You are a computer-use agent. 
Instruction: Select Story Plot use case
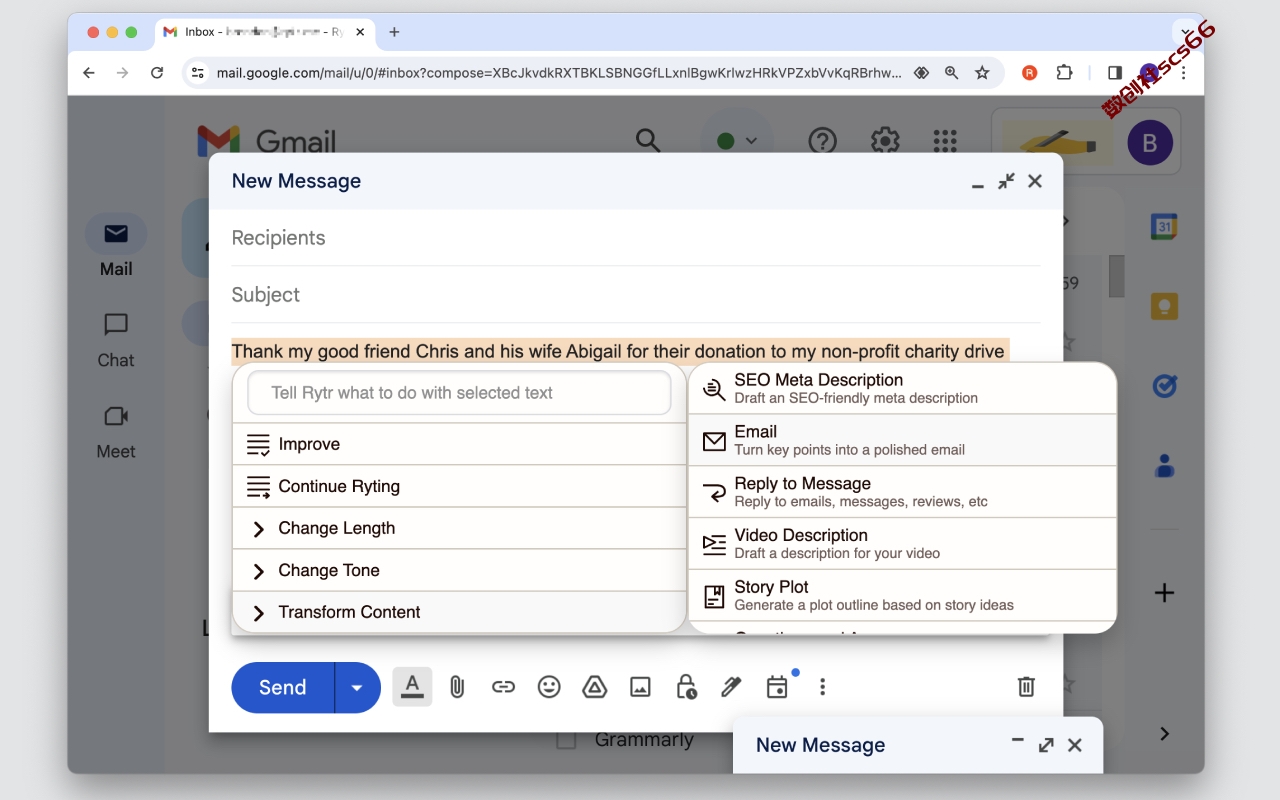[x=902, y=596]
